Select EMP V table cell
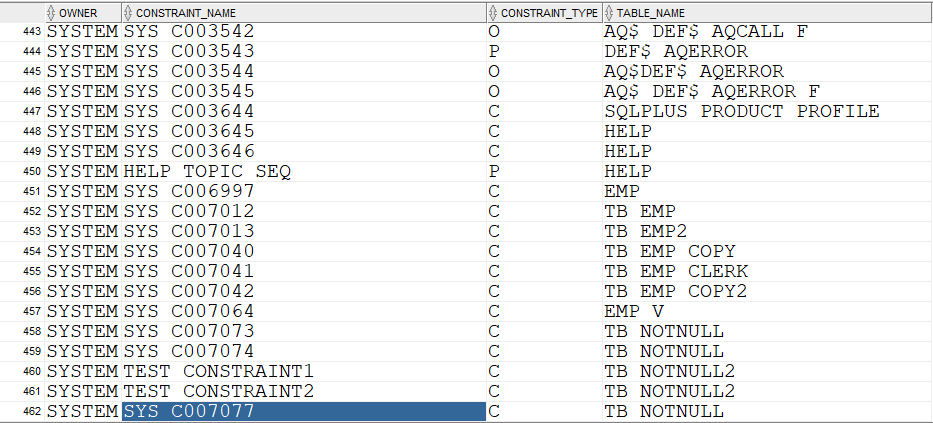933x423 pixels. point(768,311)
